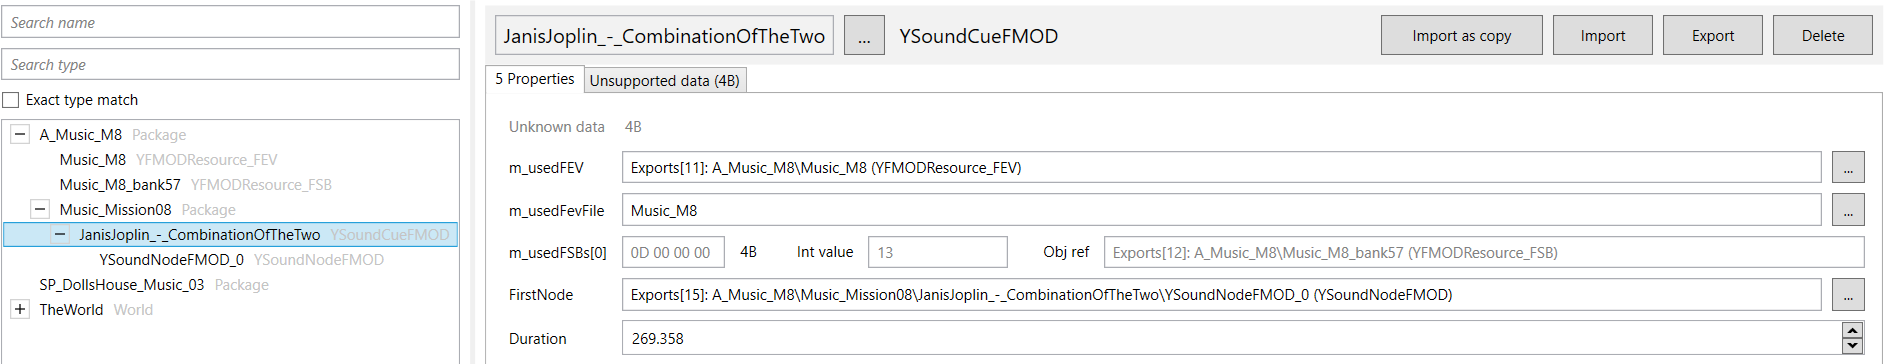The height and width of the screenshot is (364, 1885).
Task: Click the Export button
Action: click(1712, 36)
